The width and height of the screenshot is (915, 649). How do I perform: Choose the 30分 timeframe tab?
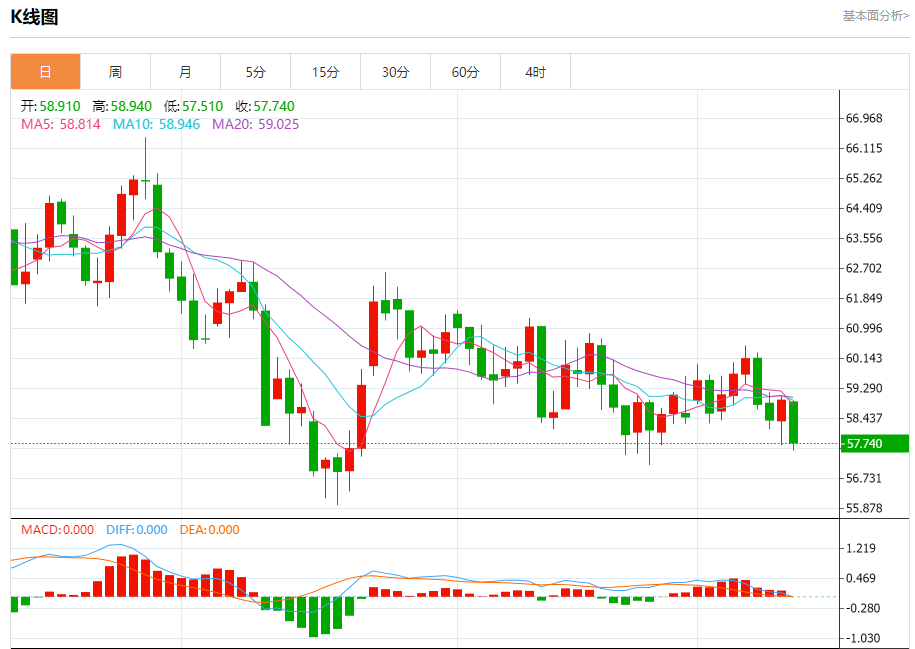pos(395,72)
